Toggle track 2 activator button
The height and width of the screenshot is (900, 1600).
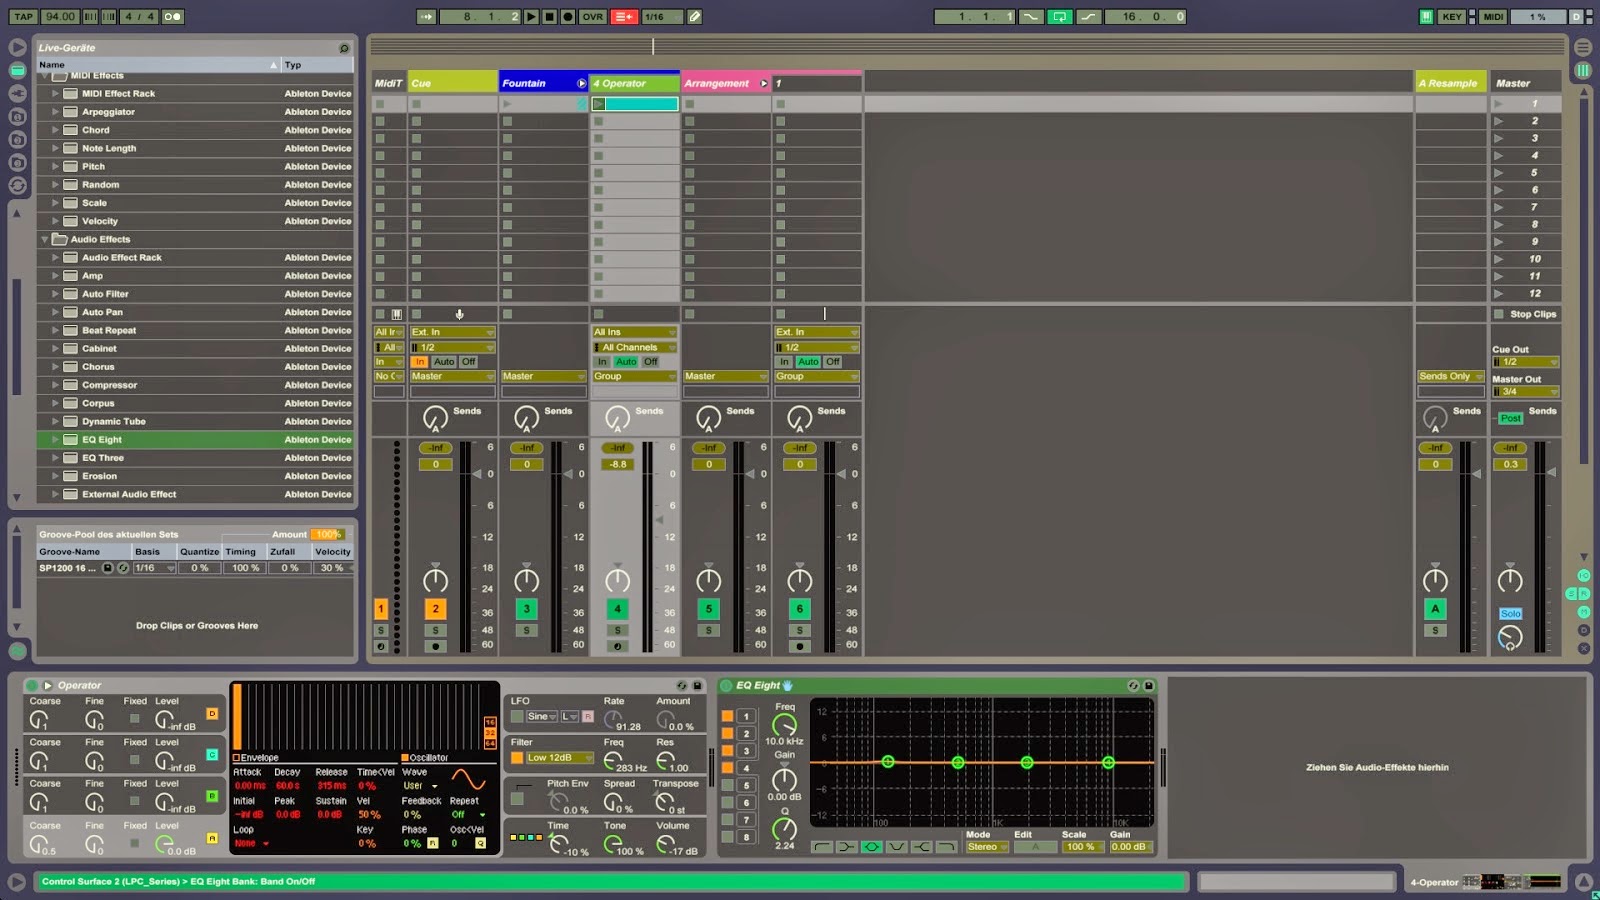point(435,609)
